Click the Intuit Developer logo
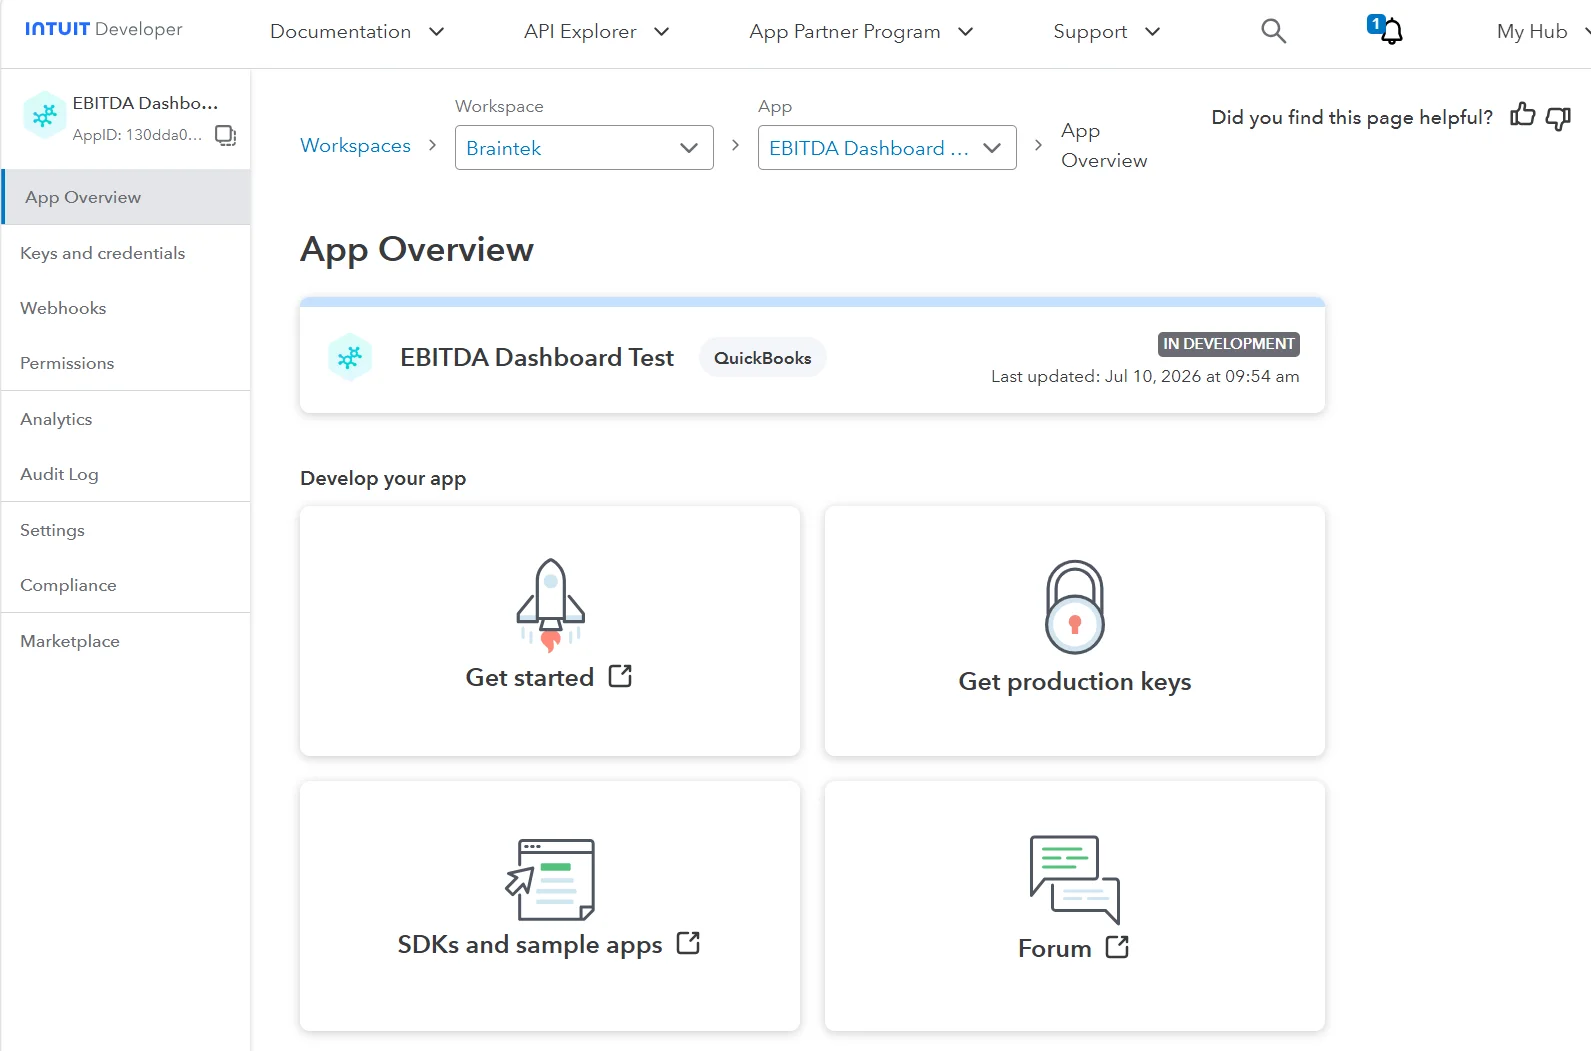 [104, 29]
